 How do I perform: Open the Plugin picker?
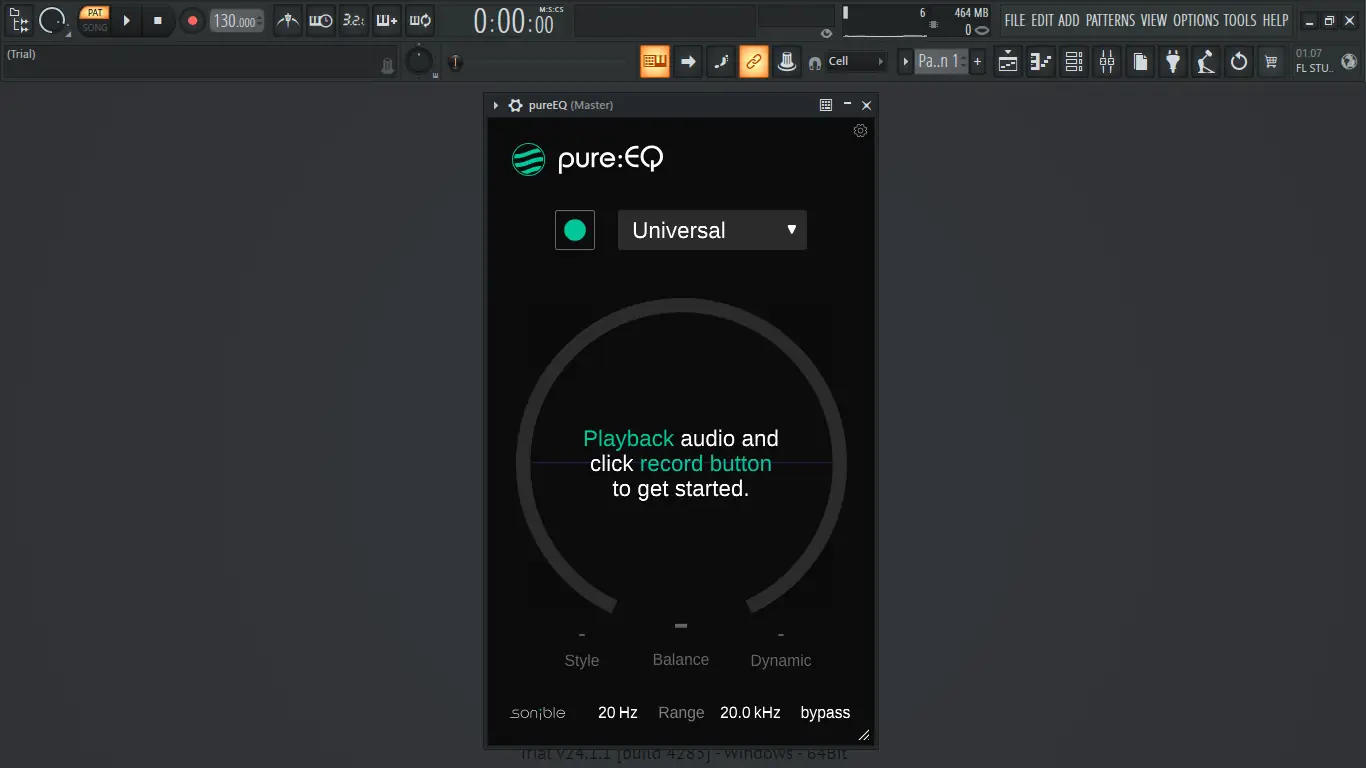1172,61
